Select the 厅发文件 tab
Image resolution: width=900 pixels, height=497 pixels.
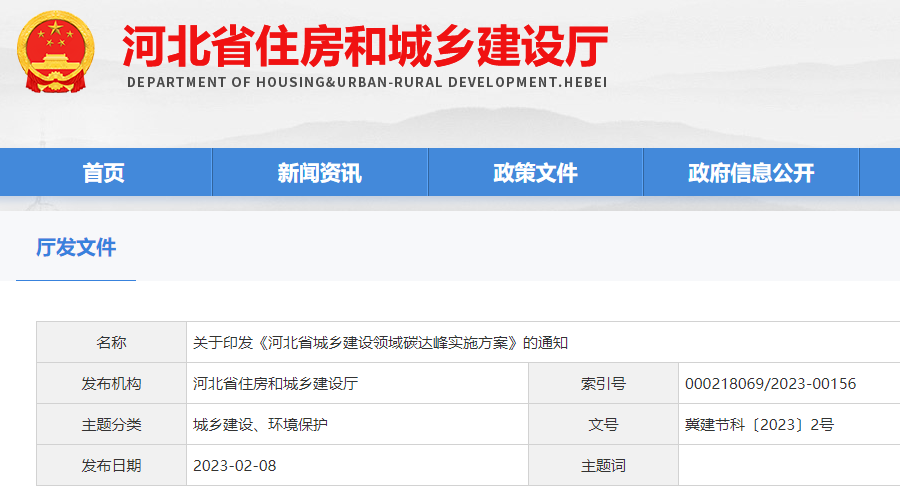76,248
